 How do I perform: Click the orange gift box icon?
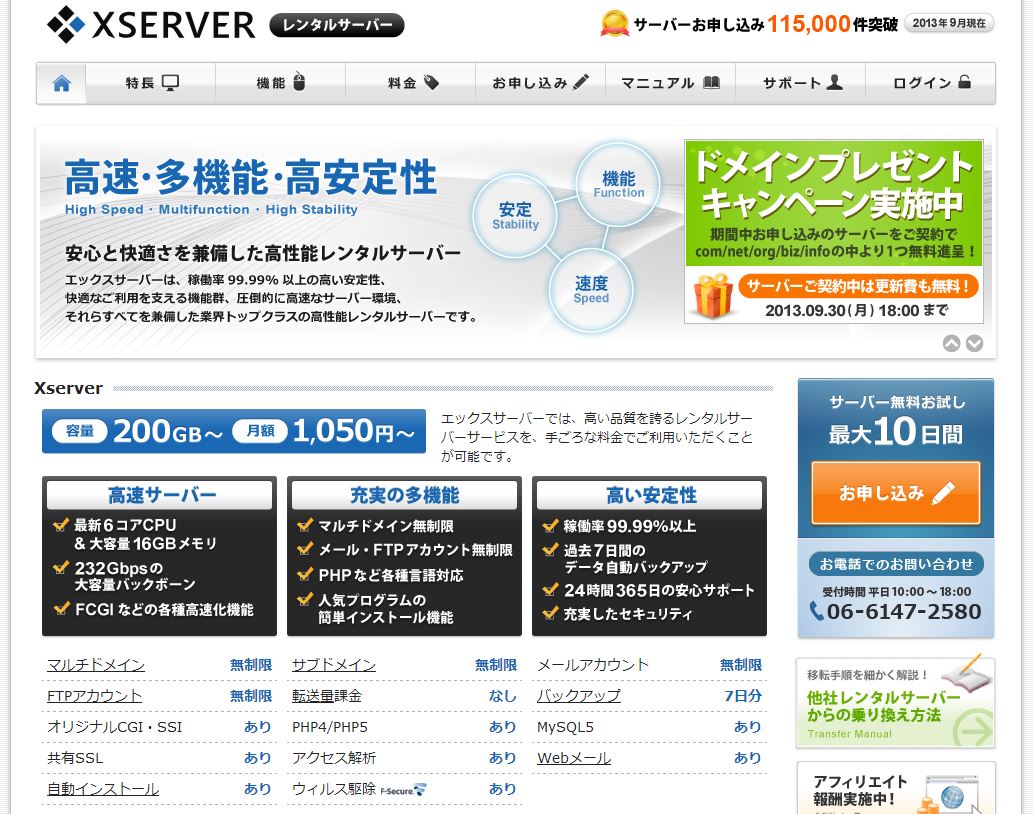pyautogui.click(x=713, y=296)
